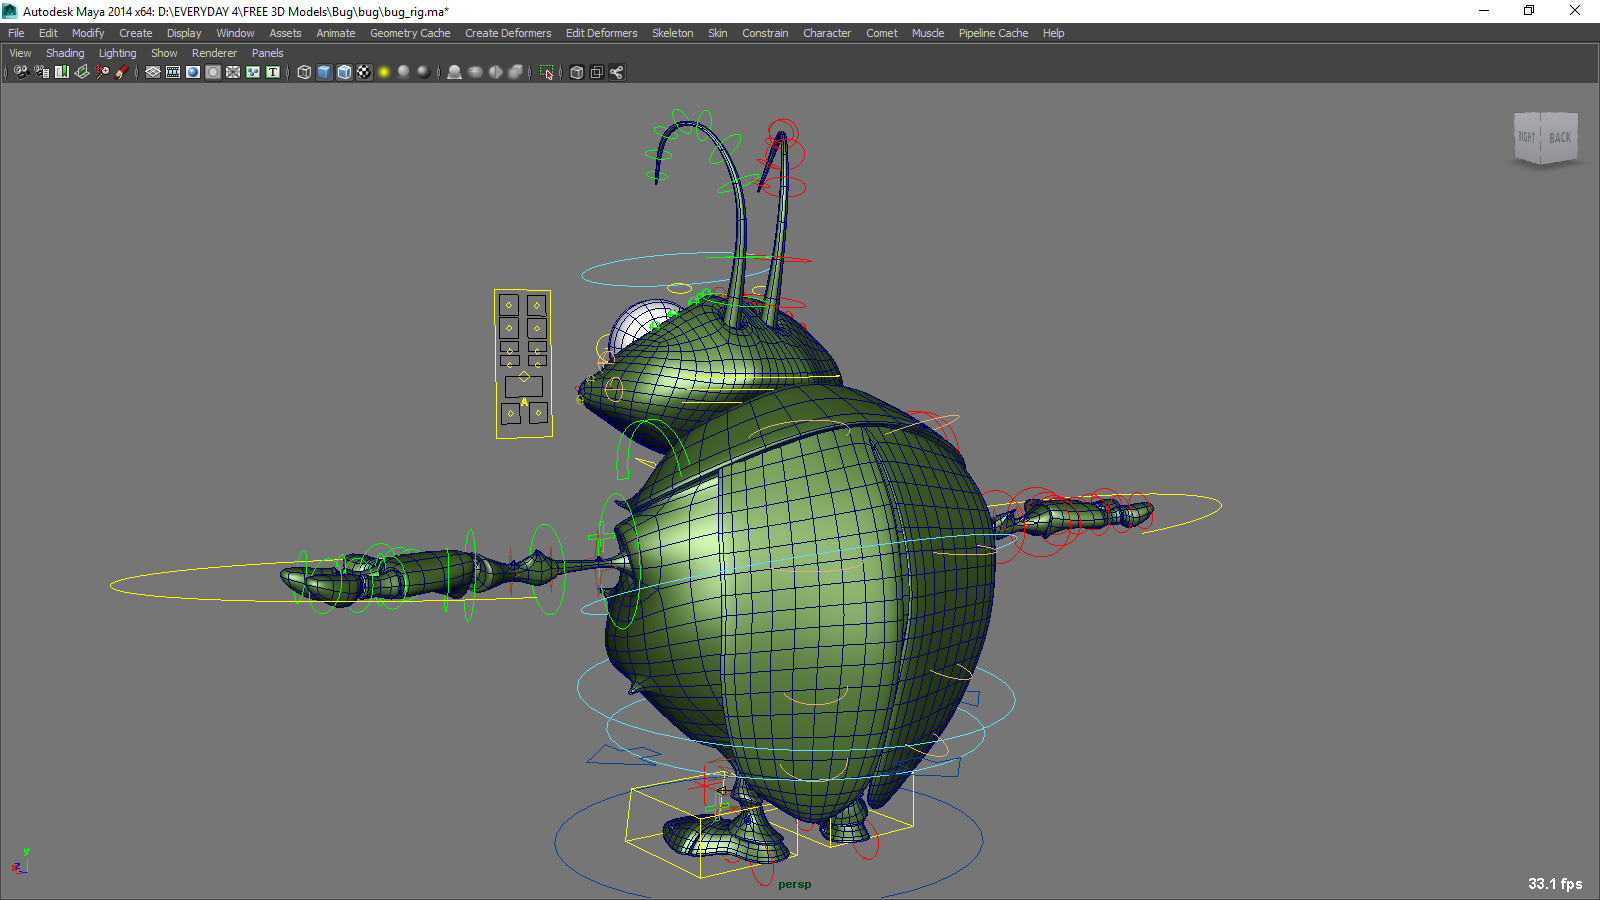Viewport: 1600px width, 900px height.
Task: Open the Skeleton menu
Action: tap(672, 33)
